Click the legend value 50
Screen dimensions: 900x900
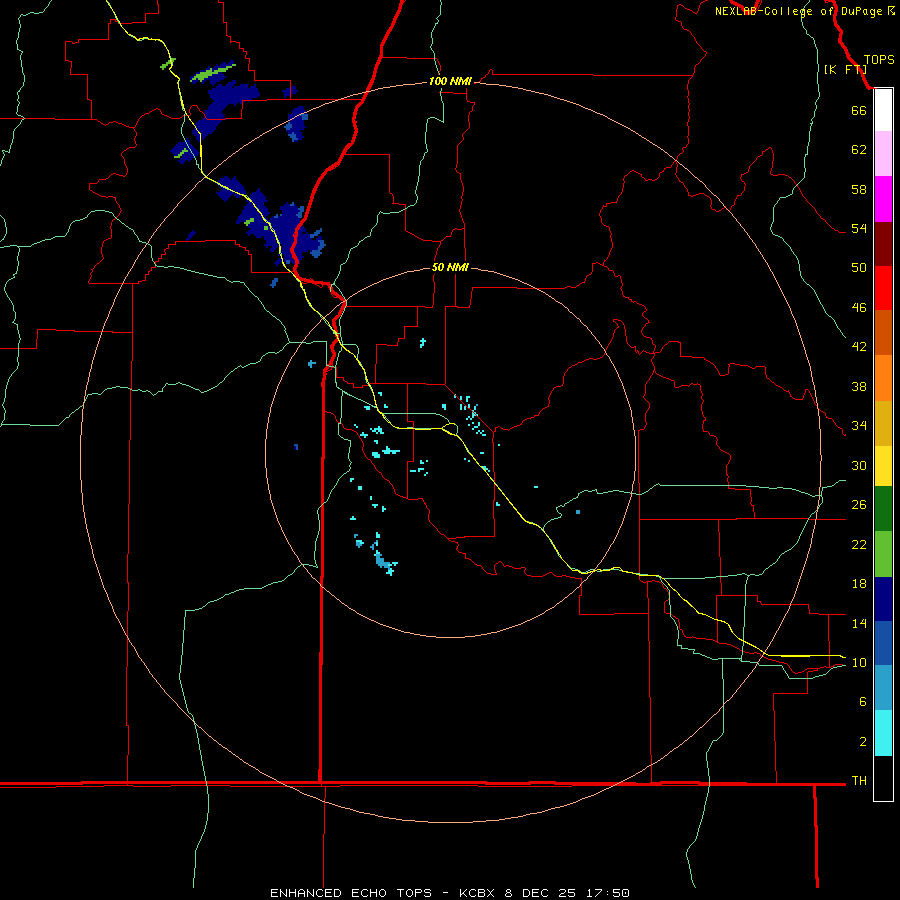859,267
